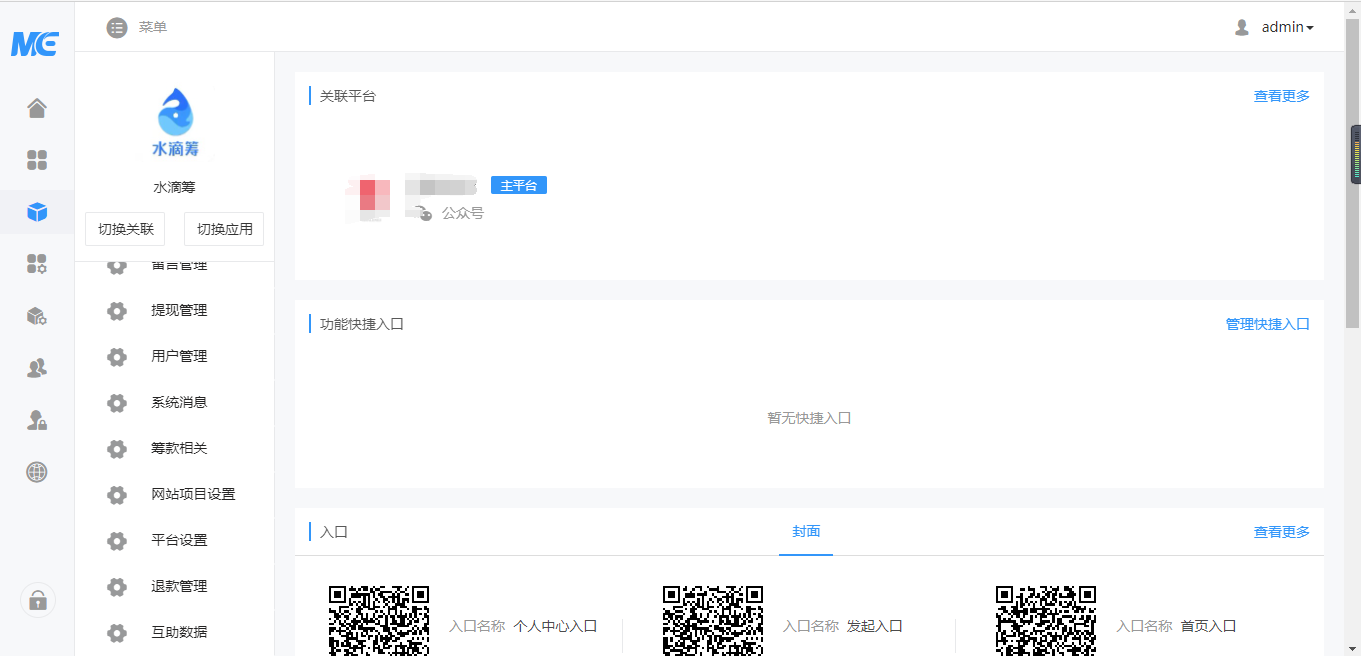The image size is (1361, 656).
Task: Switch to the 封面 tab
Action: tap(806, 532)
